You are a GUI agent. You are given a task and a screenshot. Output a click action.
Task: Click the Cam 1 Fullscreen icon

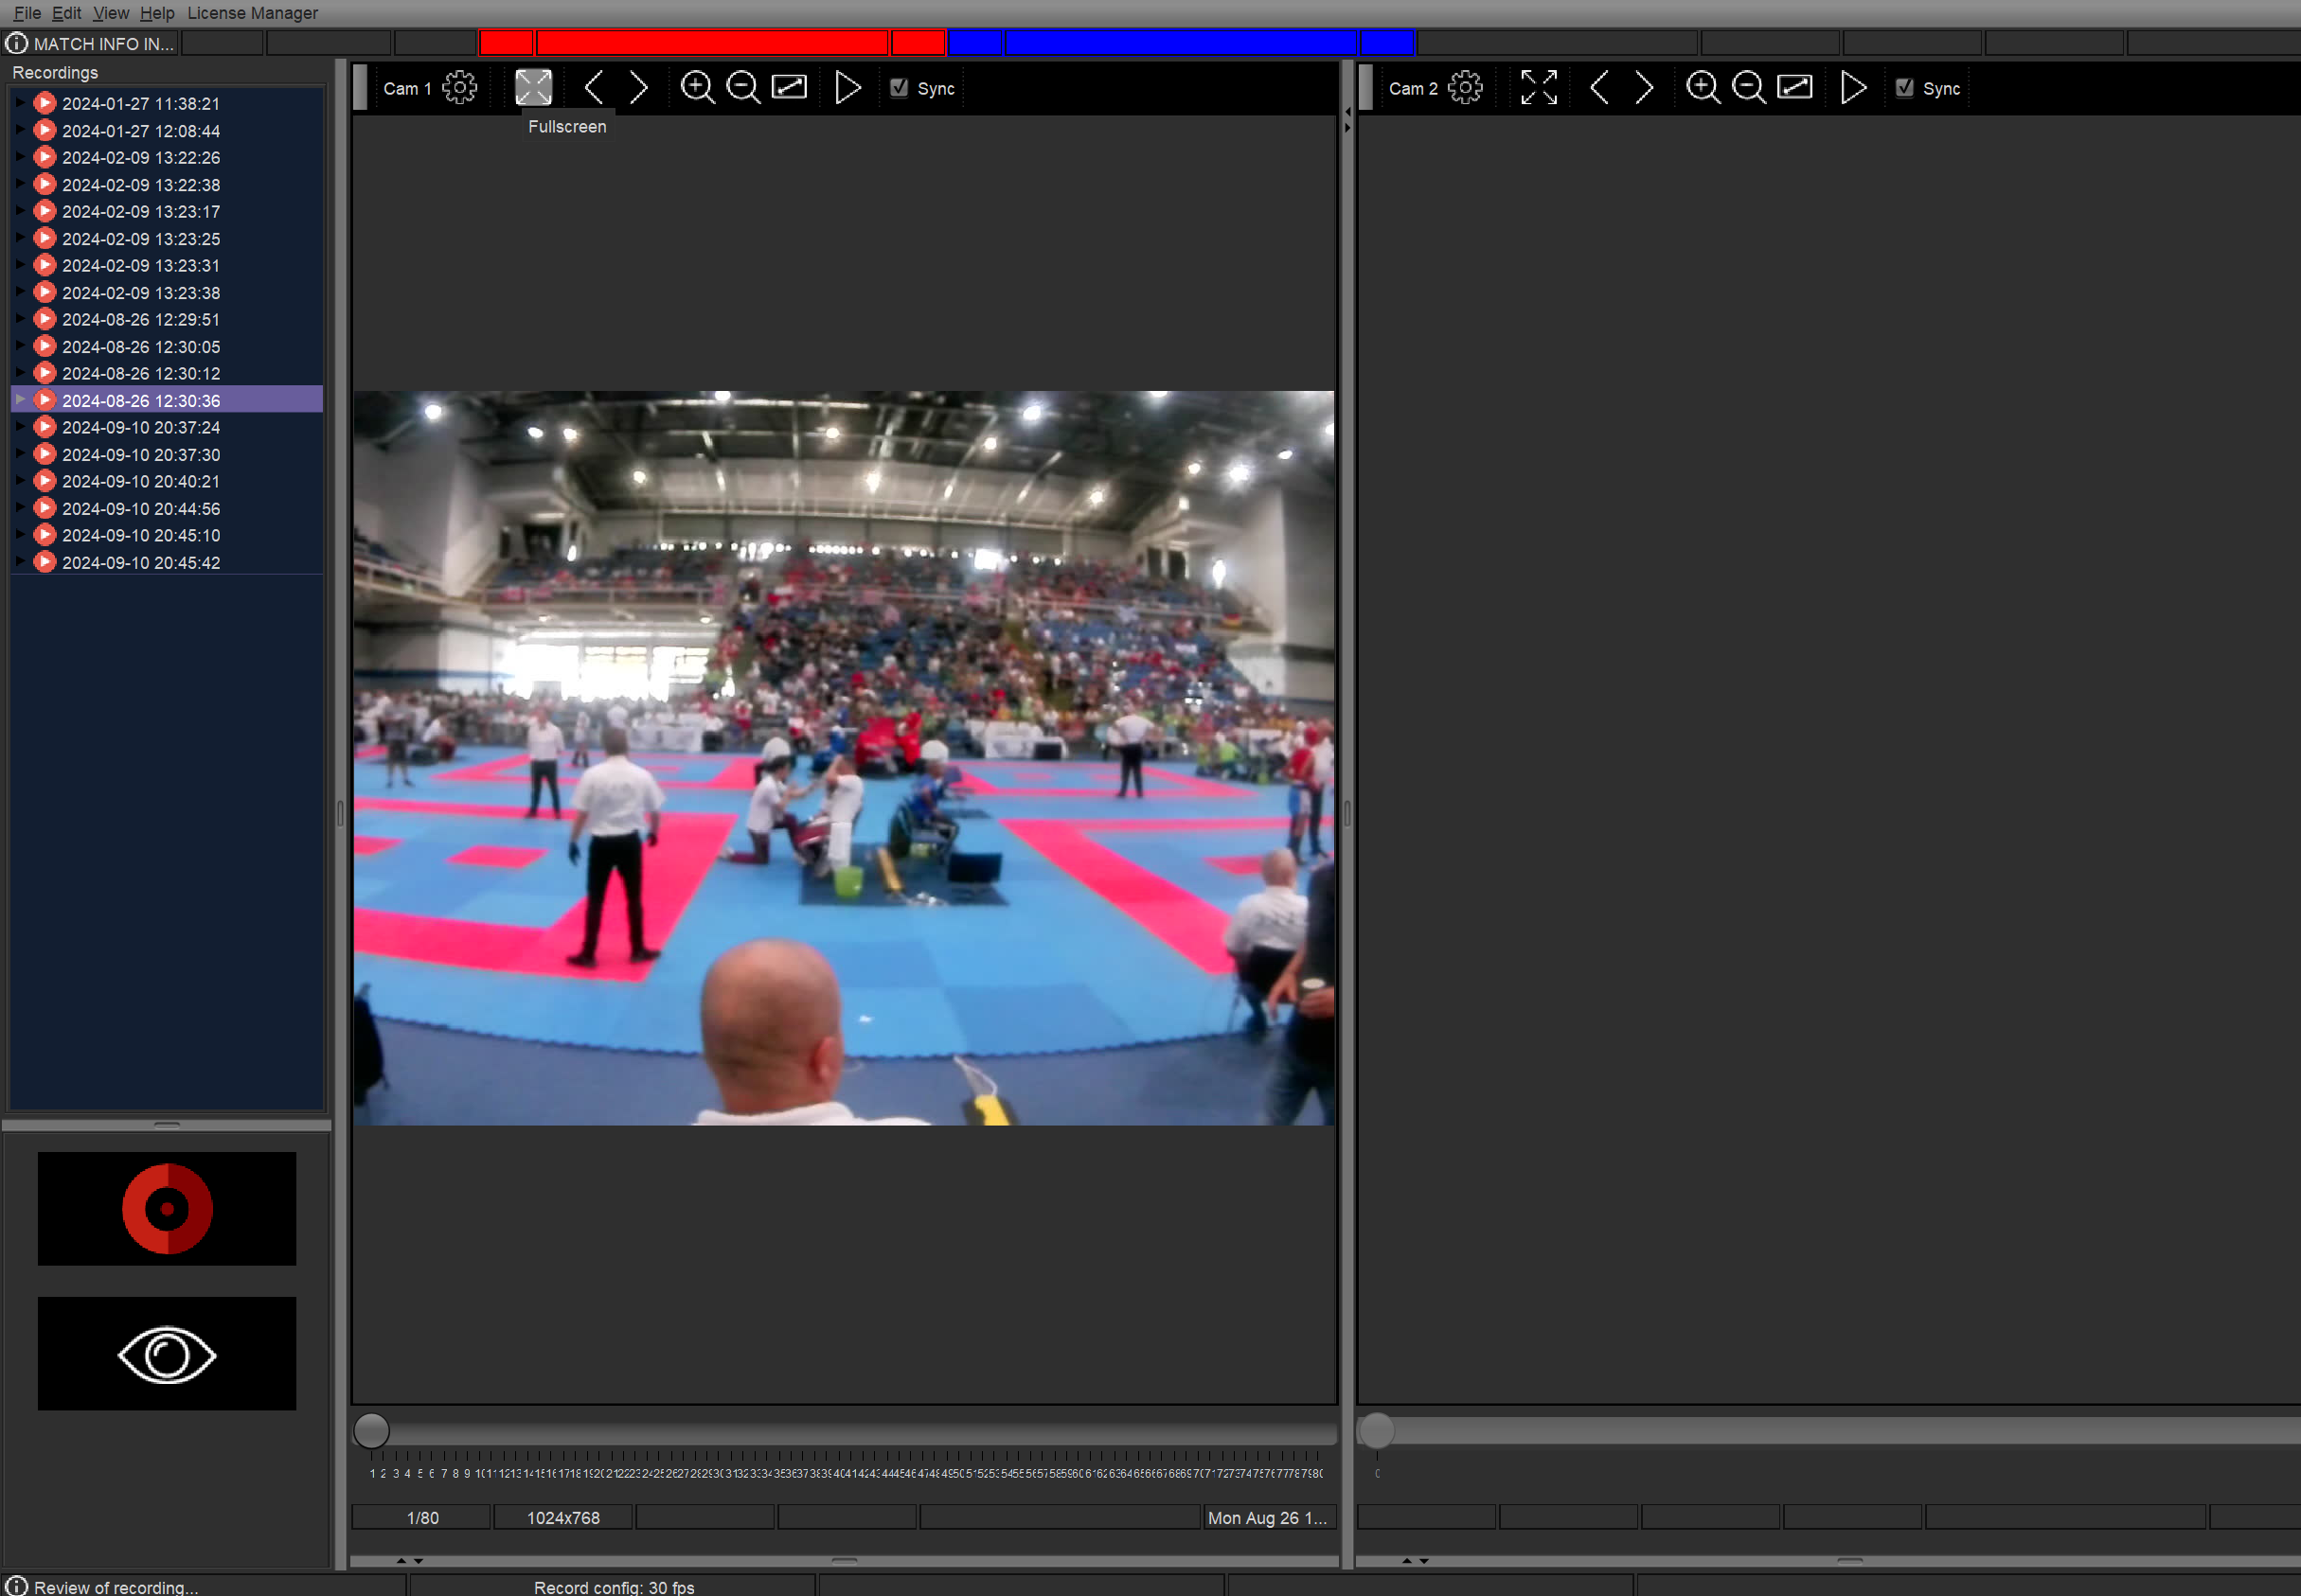click(x=533, y=88)
